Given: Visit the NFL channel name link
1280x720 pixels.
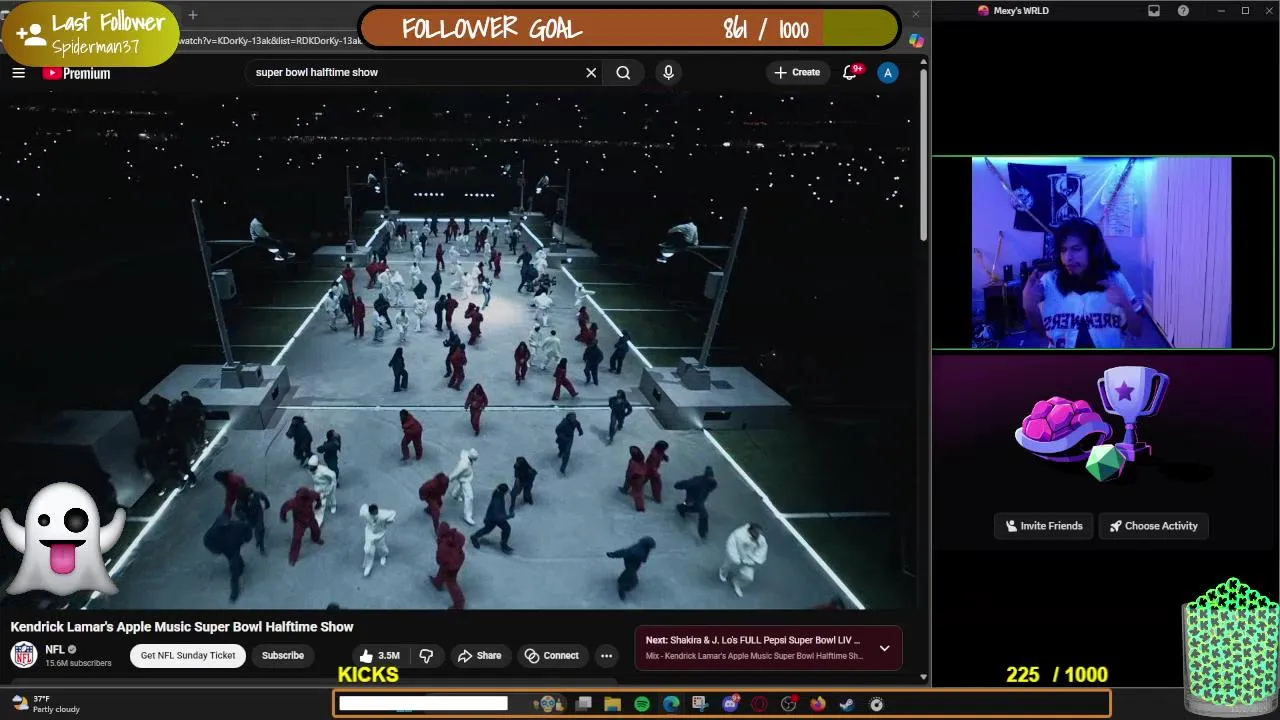Looking at the screenshot, I should click(55, 649).
